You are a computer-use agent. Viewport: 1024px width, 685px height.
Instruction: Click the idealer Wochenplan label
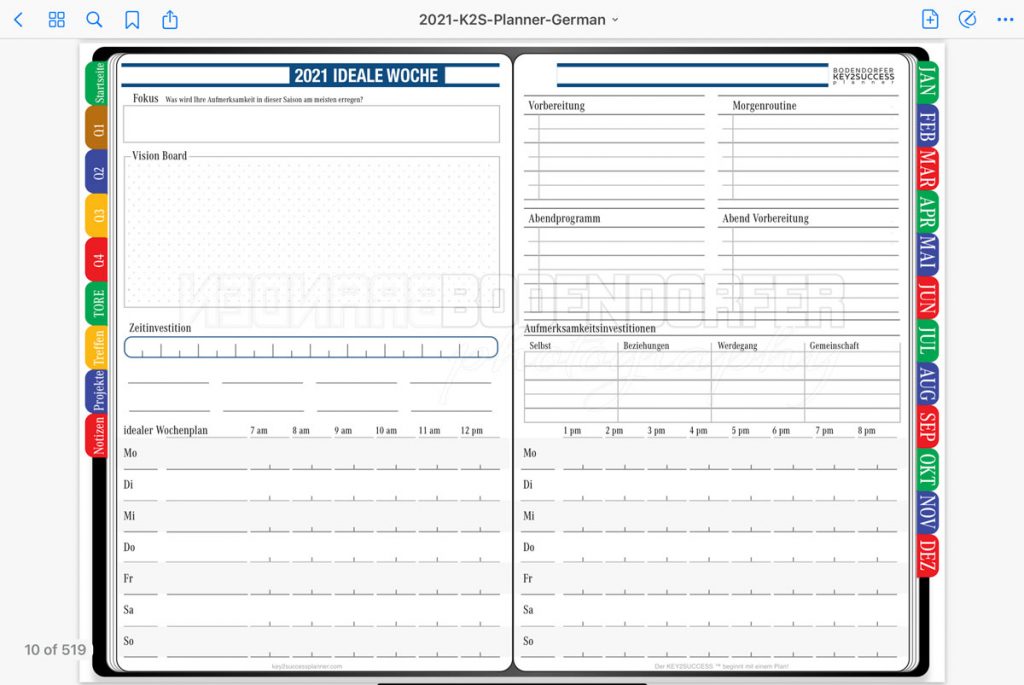(x=165, y=430)
